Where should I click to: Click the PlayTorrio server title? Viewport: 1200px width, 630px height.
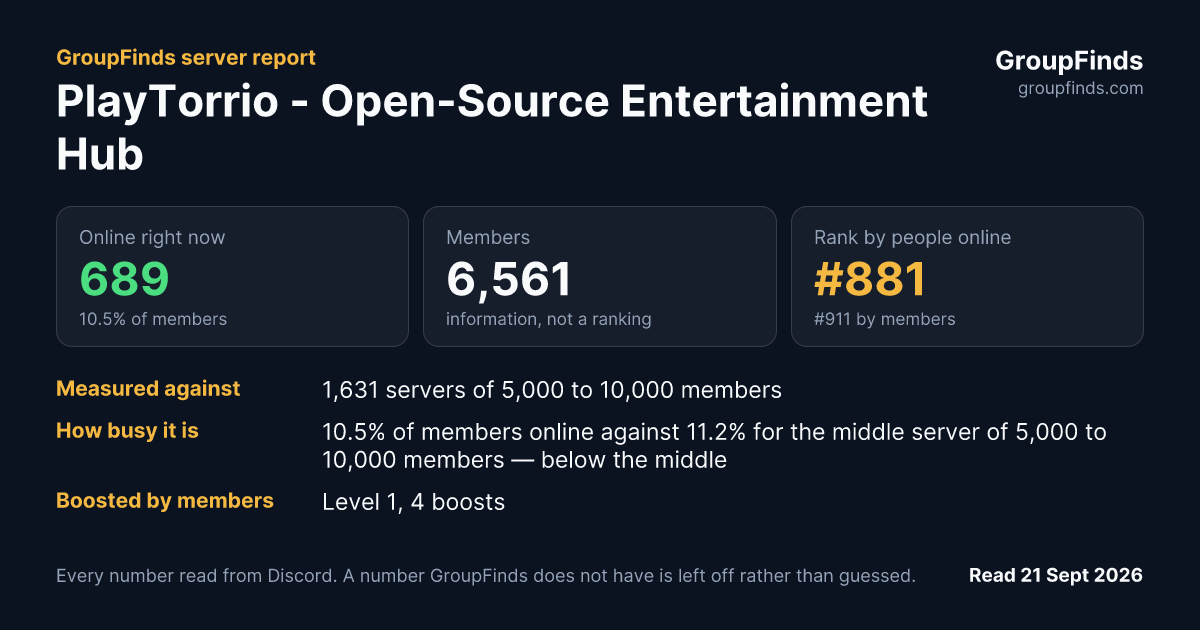click(492, 128)
